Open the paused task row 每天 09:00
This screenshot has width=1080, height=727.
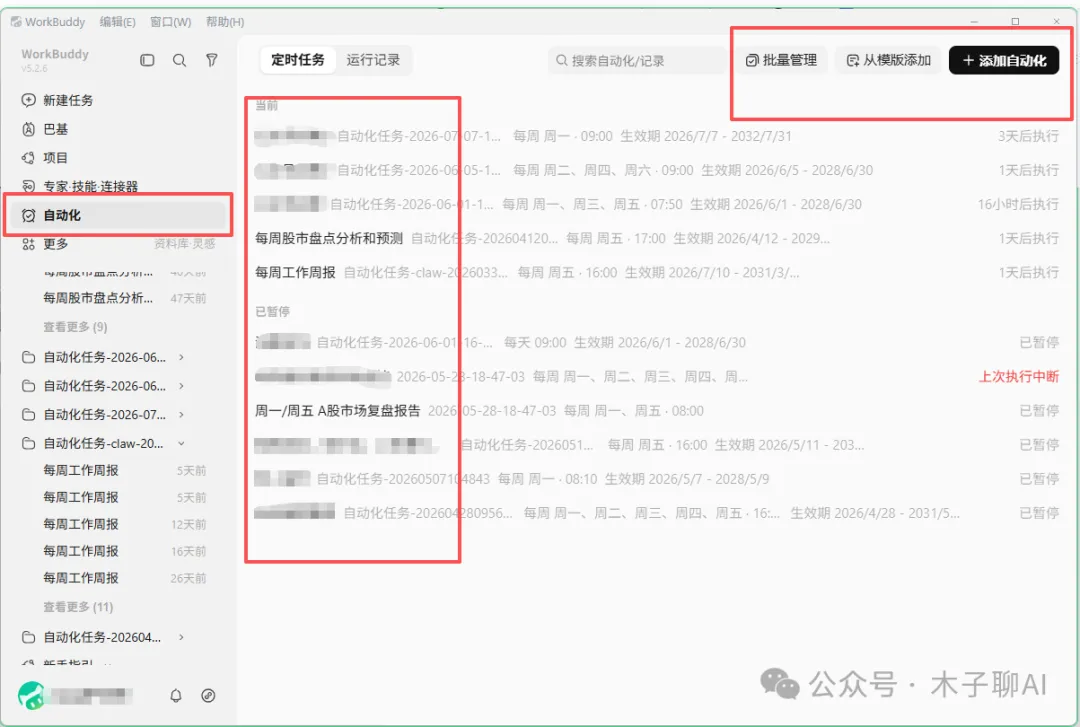coord(657,342)
